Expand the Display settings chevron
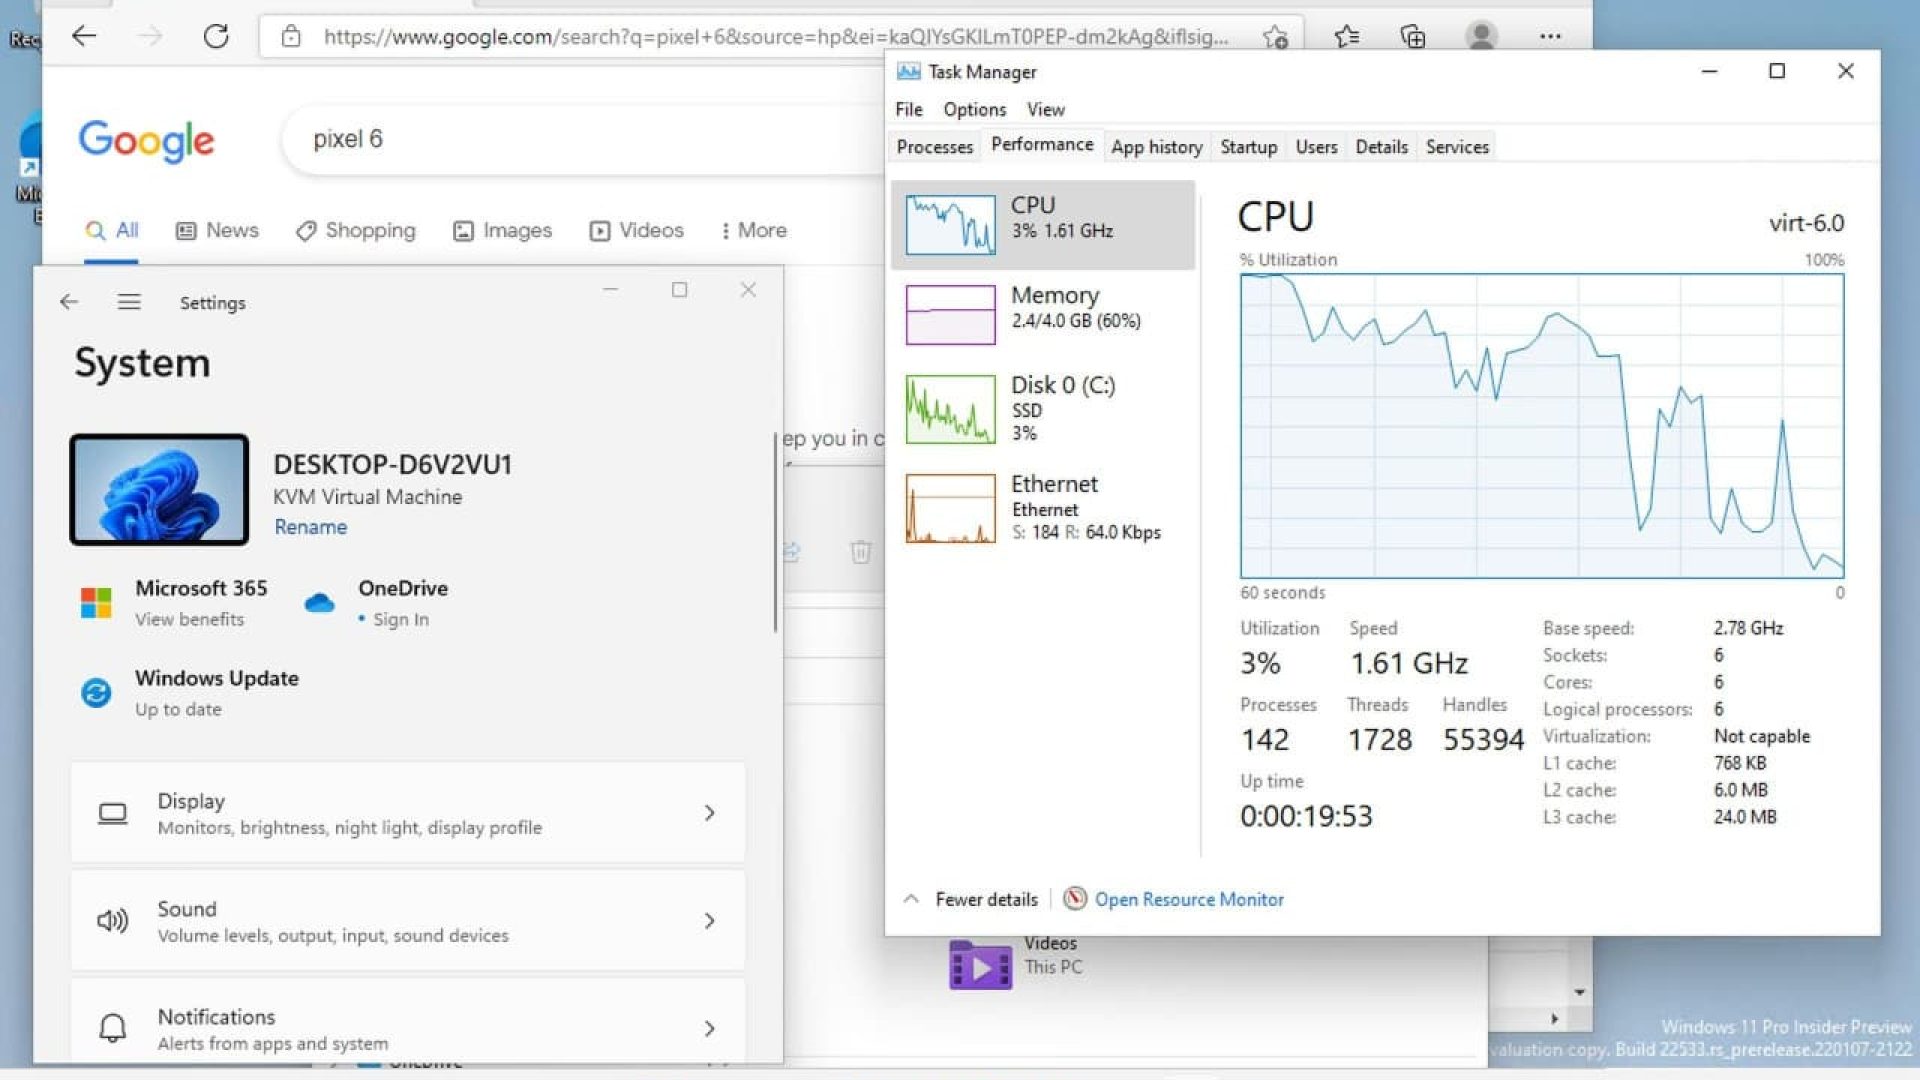The height and width of the screenshot is (1080, 1920). pyautogui.click(x=709, y=813)
